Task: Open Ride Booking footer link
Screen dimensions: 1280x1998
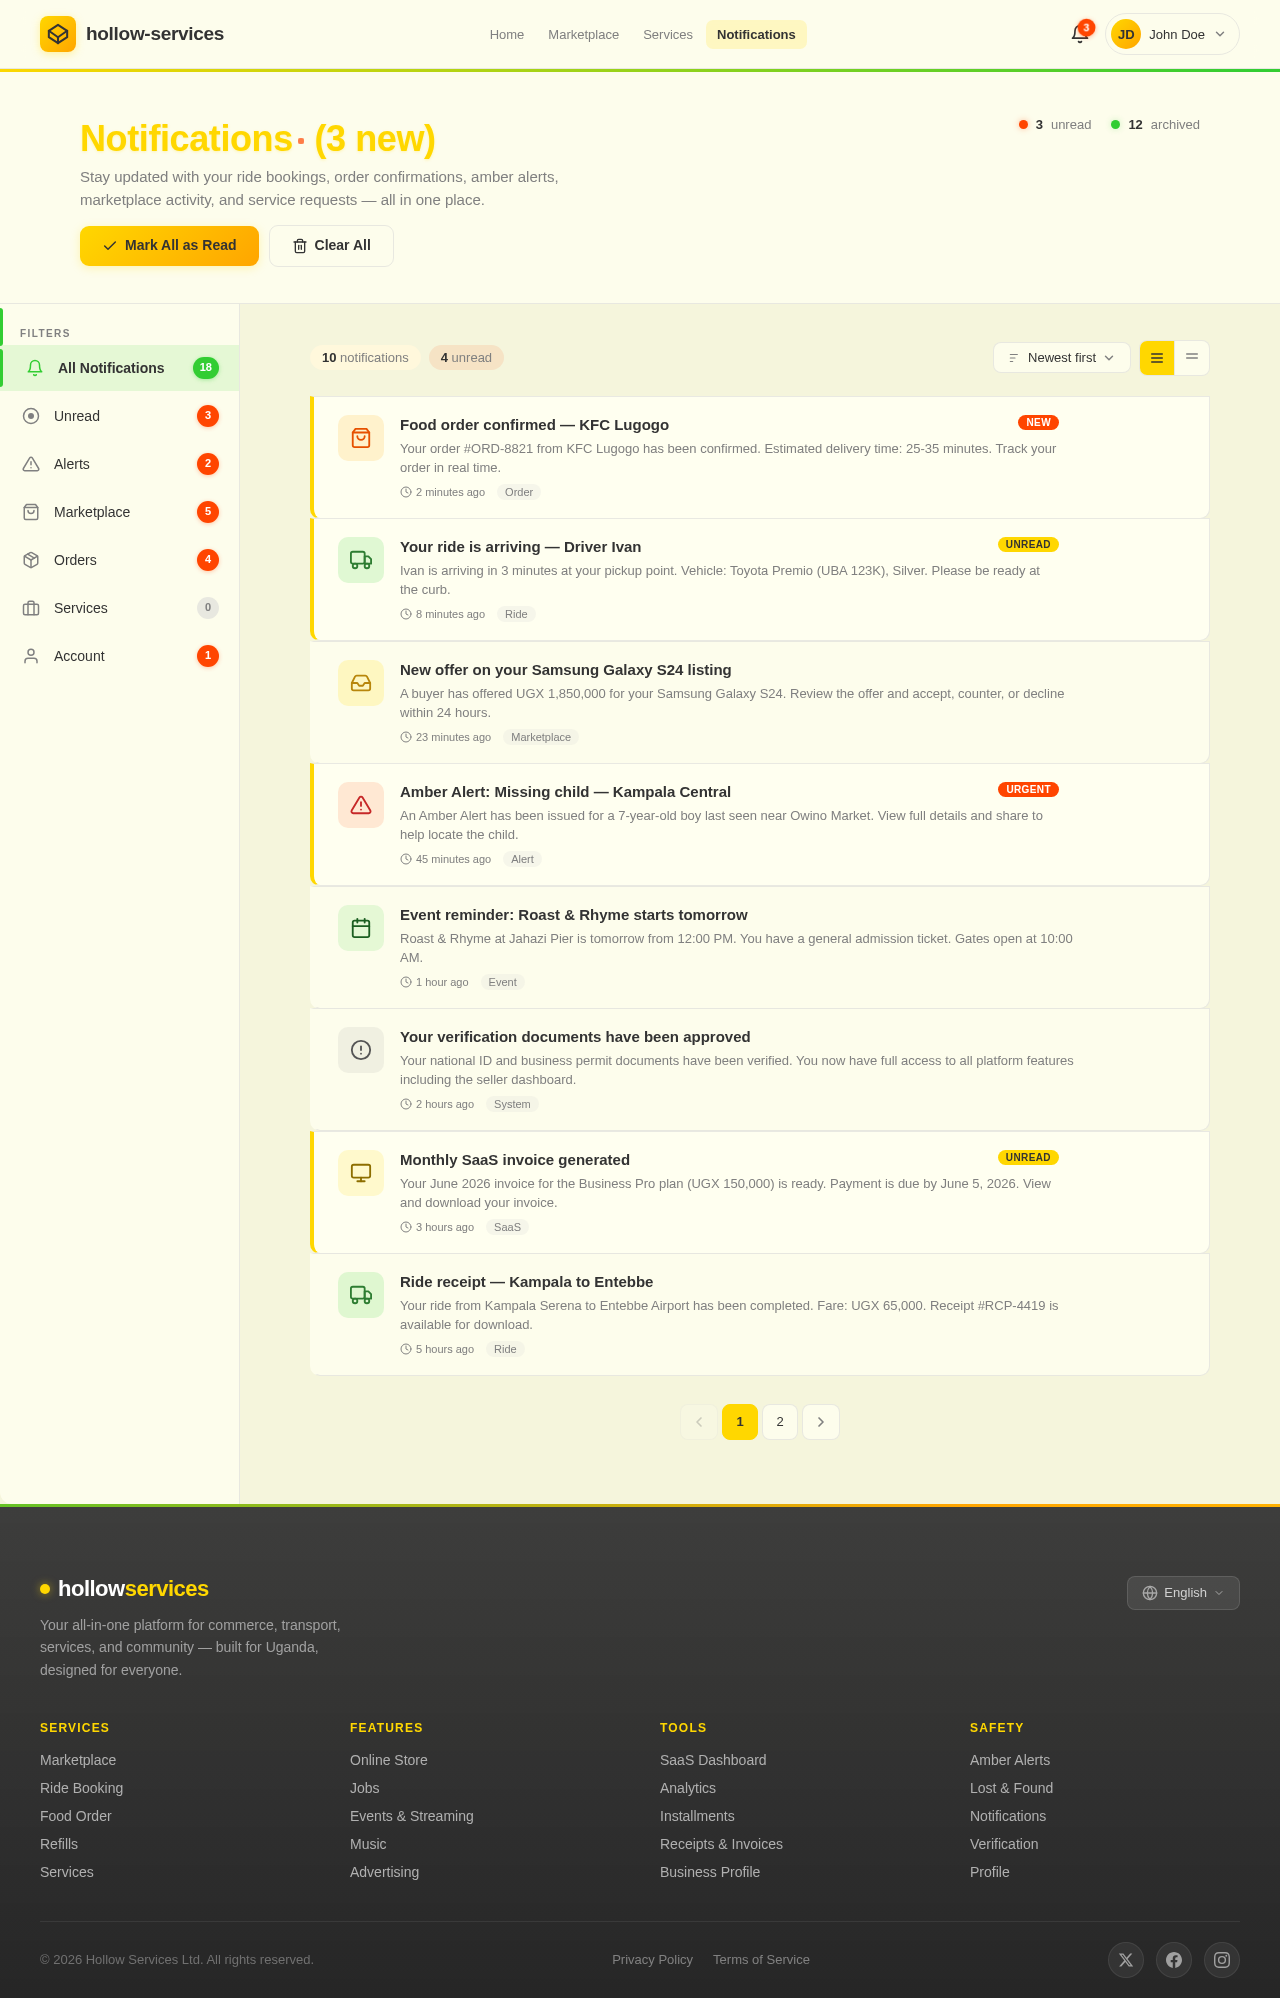Action: tap(81, 1788)
